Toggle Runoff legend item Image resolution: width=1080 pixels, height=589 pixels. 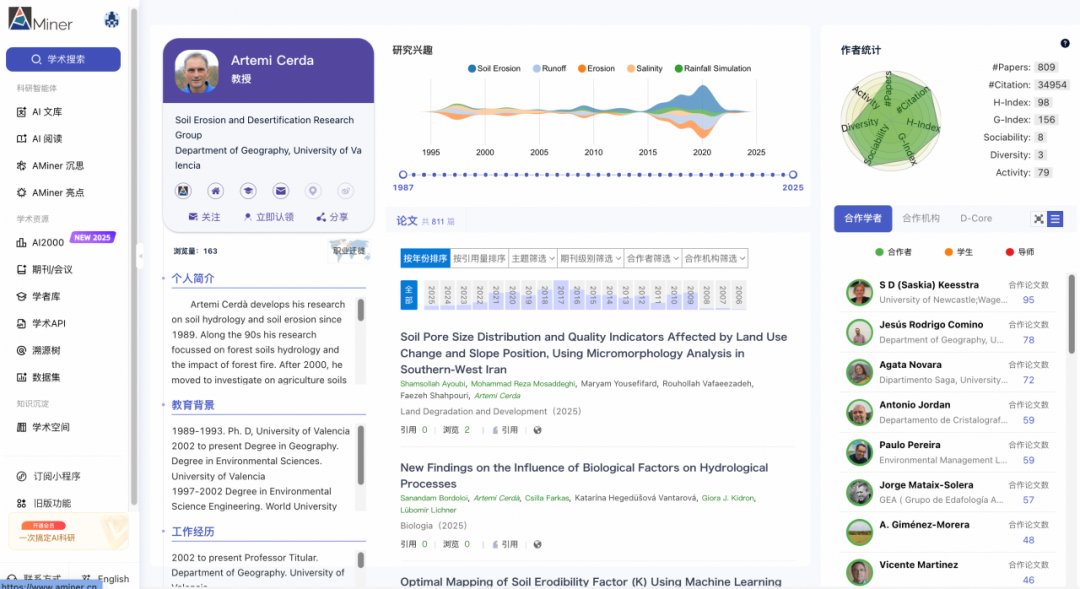tap(549, 68)
